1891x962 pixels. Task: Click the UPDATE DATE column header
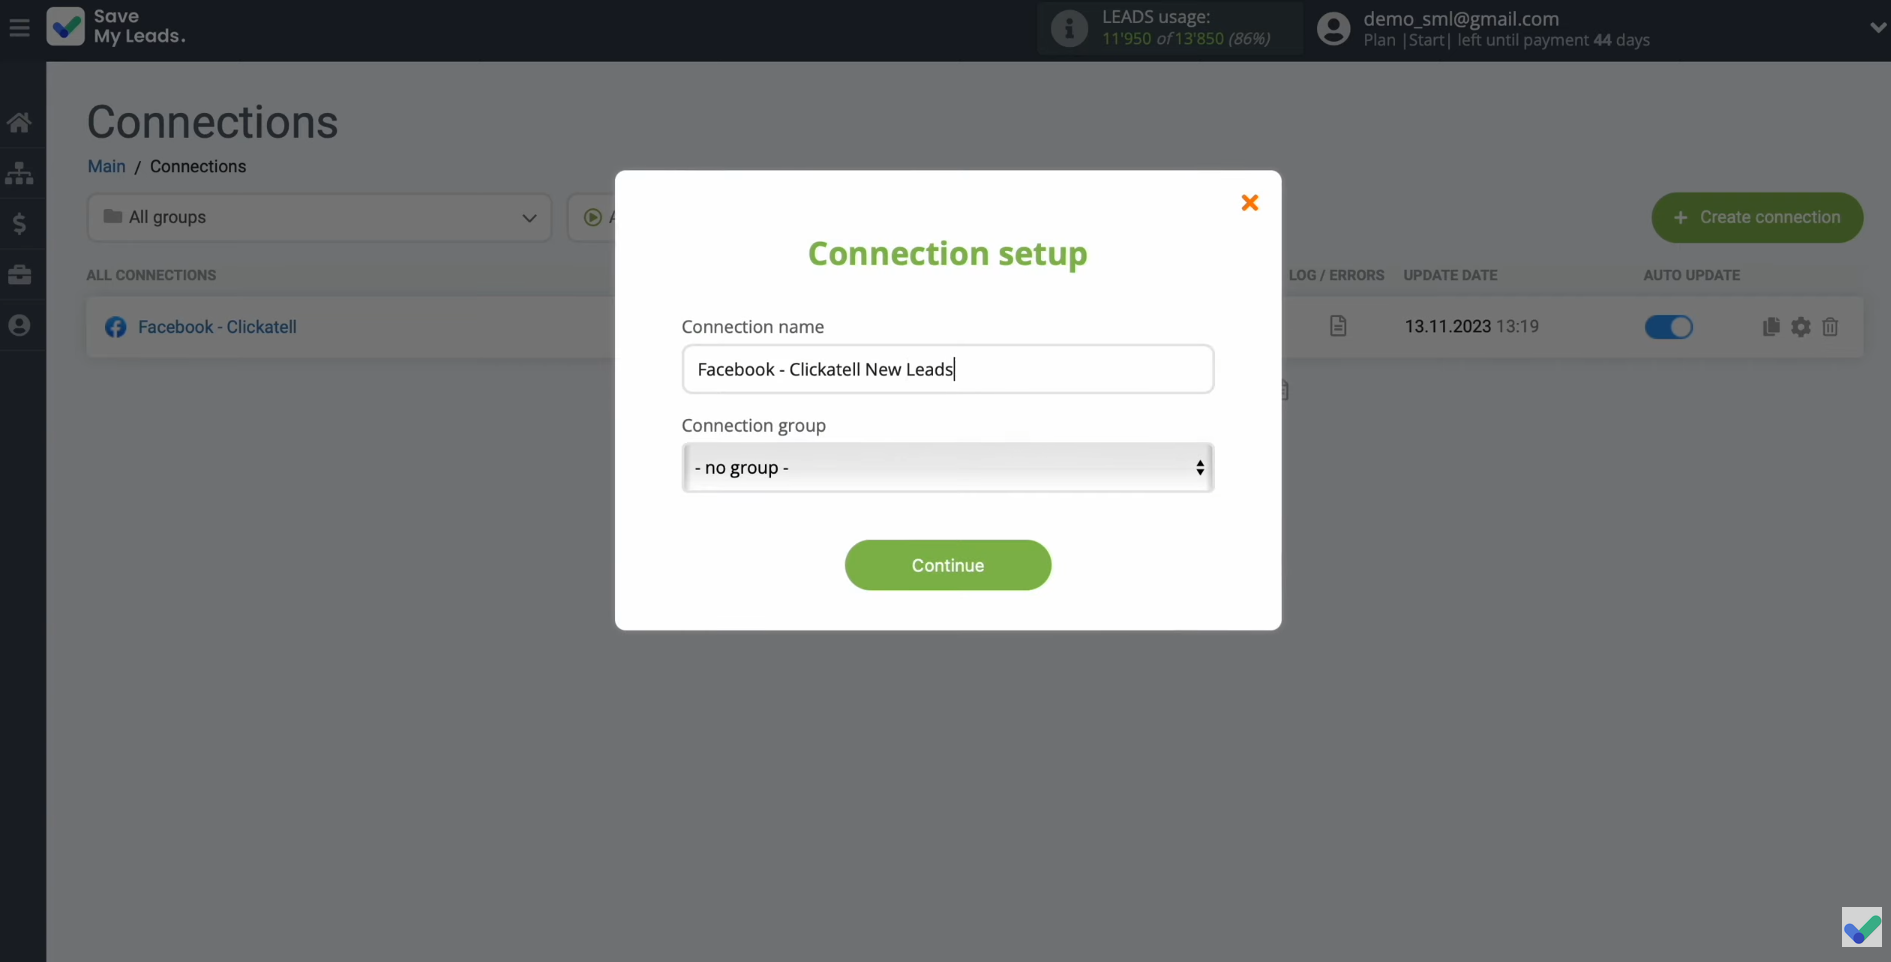pos(1450,275)
